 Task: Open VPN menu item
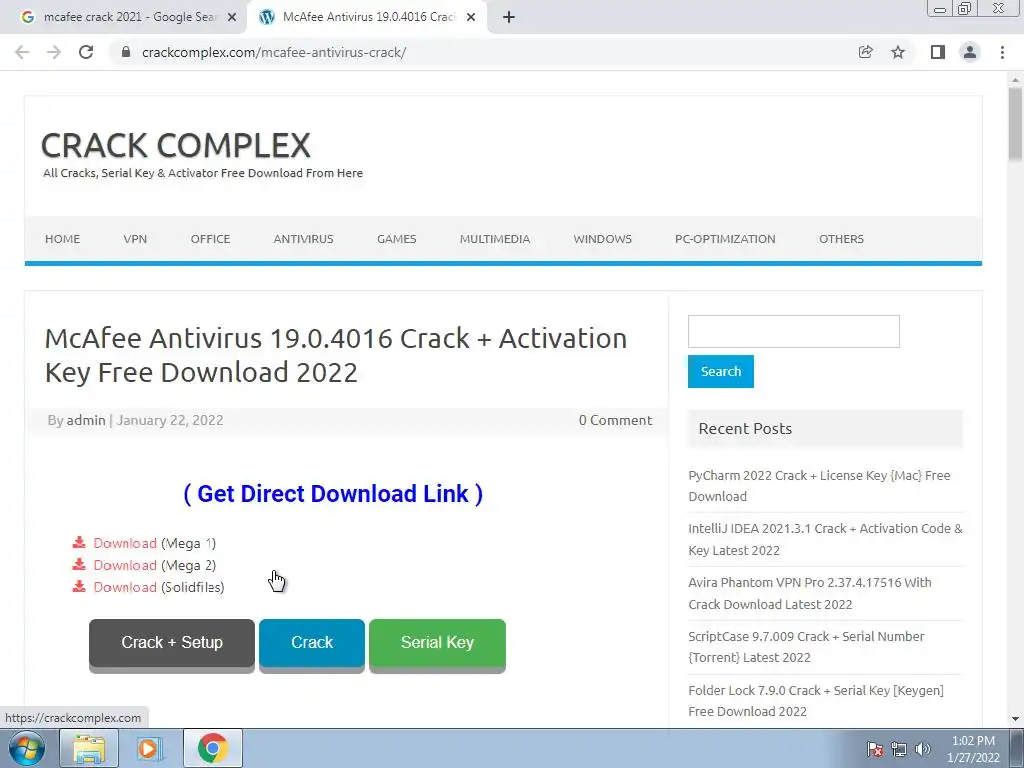(x=135, y=239)
